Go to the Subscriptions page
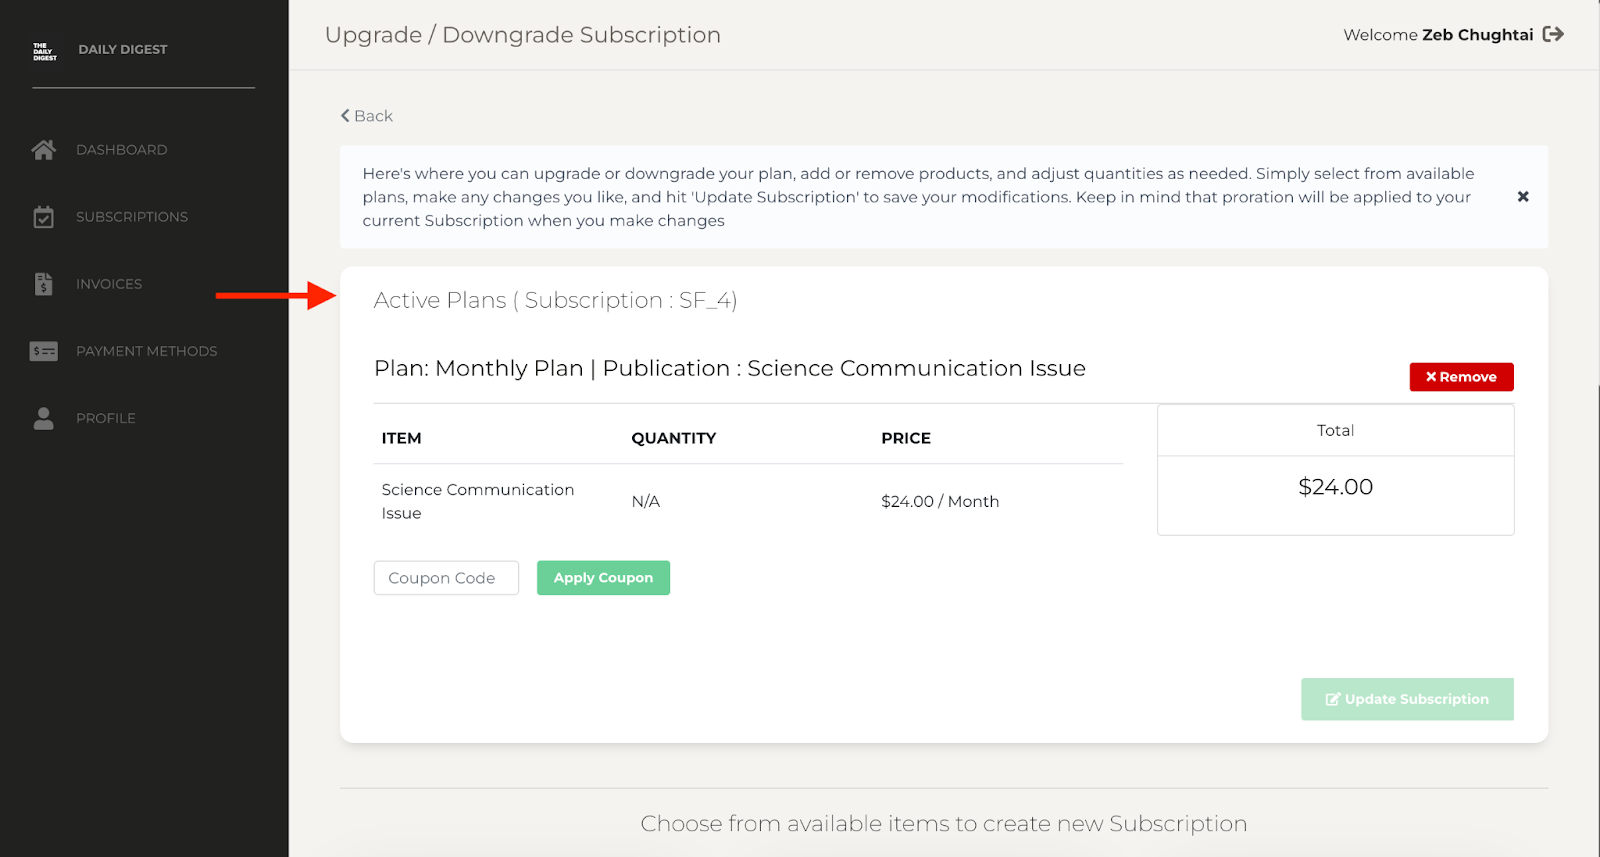 [132, 217]
